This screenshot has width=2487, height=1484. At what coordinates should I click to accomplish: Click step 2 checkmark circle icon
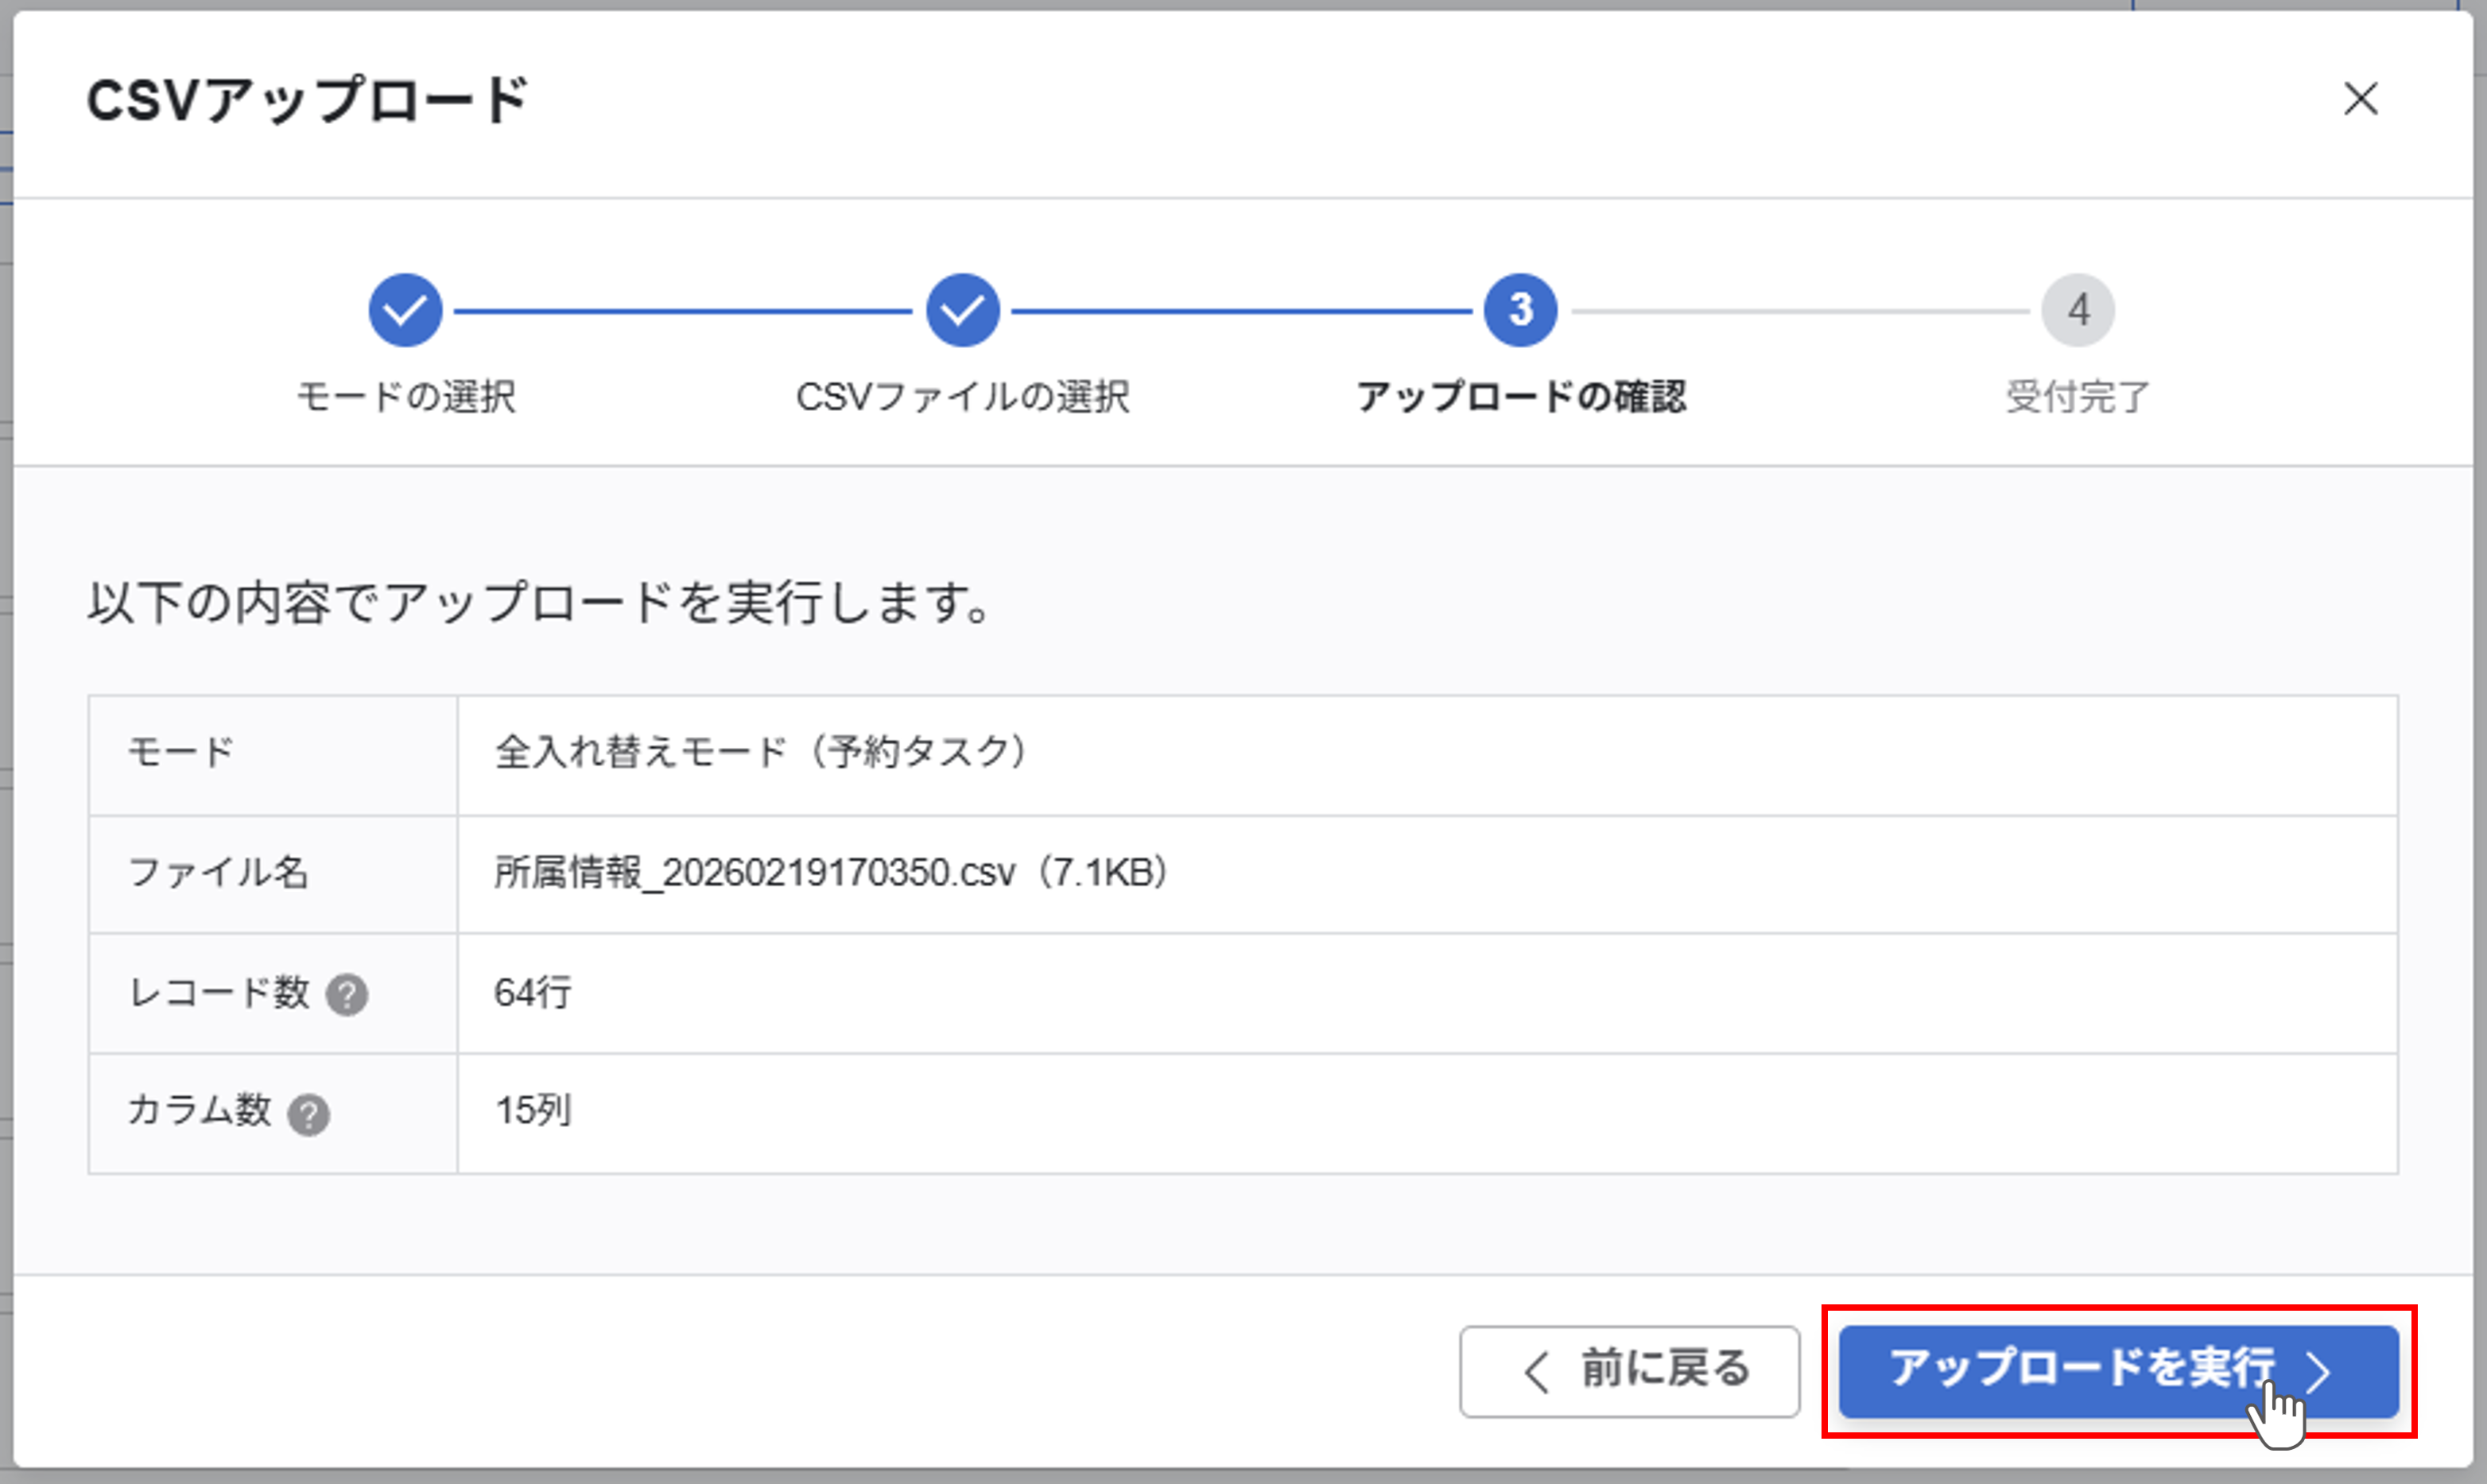point(962,310)
